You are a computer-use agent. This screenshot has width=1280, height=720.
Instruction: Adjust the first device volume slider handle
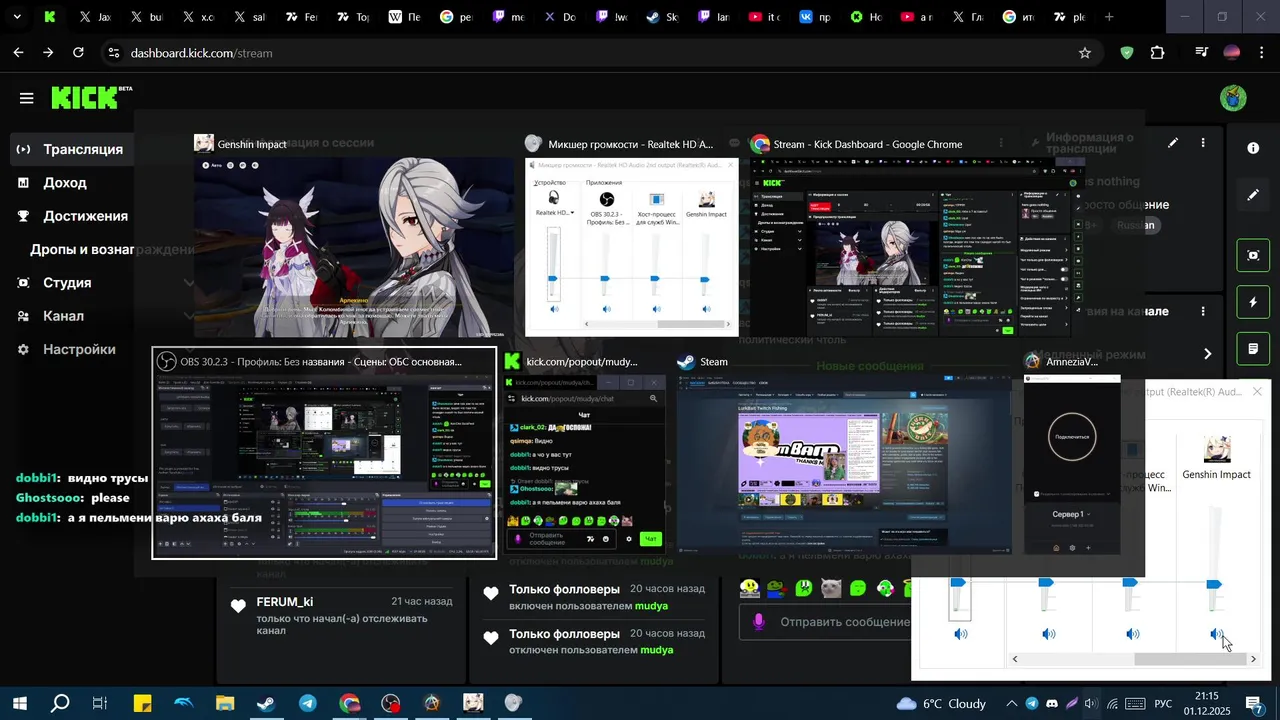(959, 582)
